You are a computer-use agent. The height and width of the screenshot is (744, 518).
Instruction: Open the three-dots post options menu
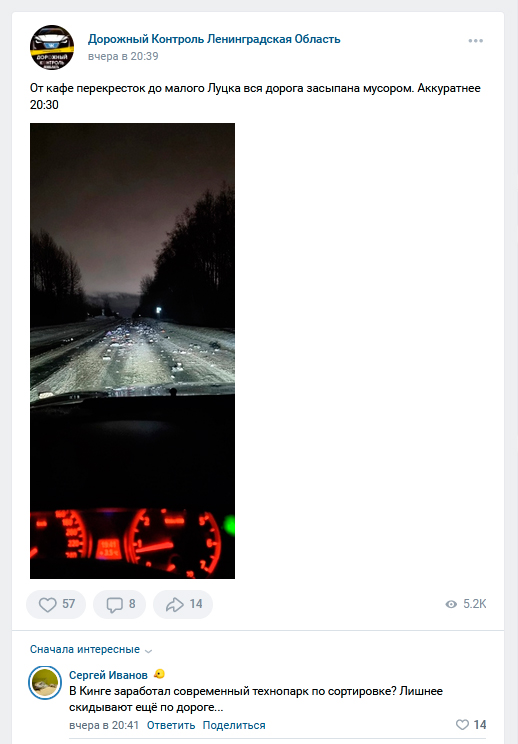coord(475,41)
